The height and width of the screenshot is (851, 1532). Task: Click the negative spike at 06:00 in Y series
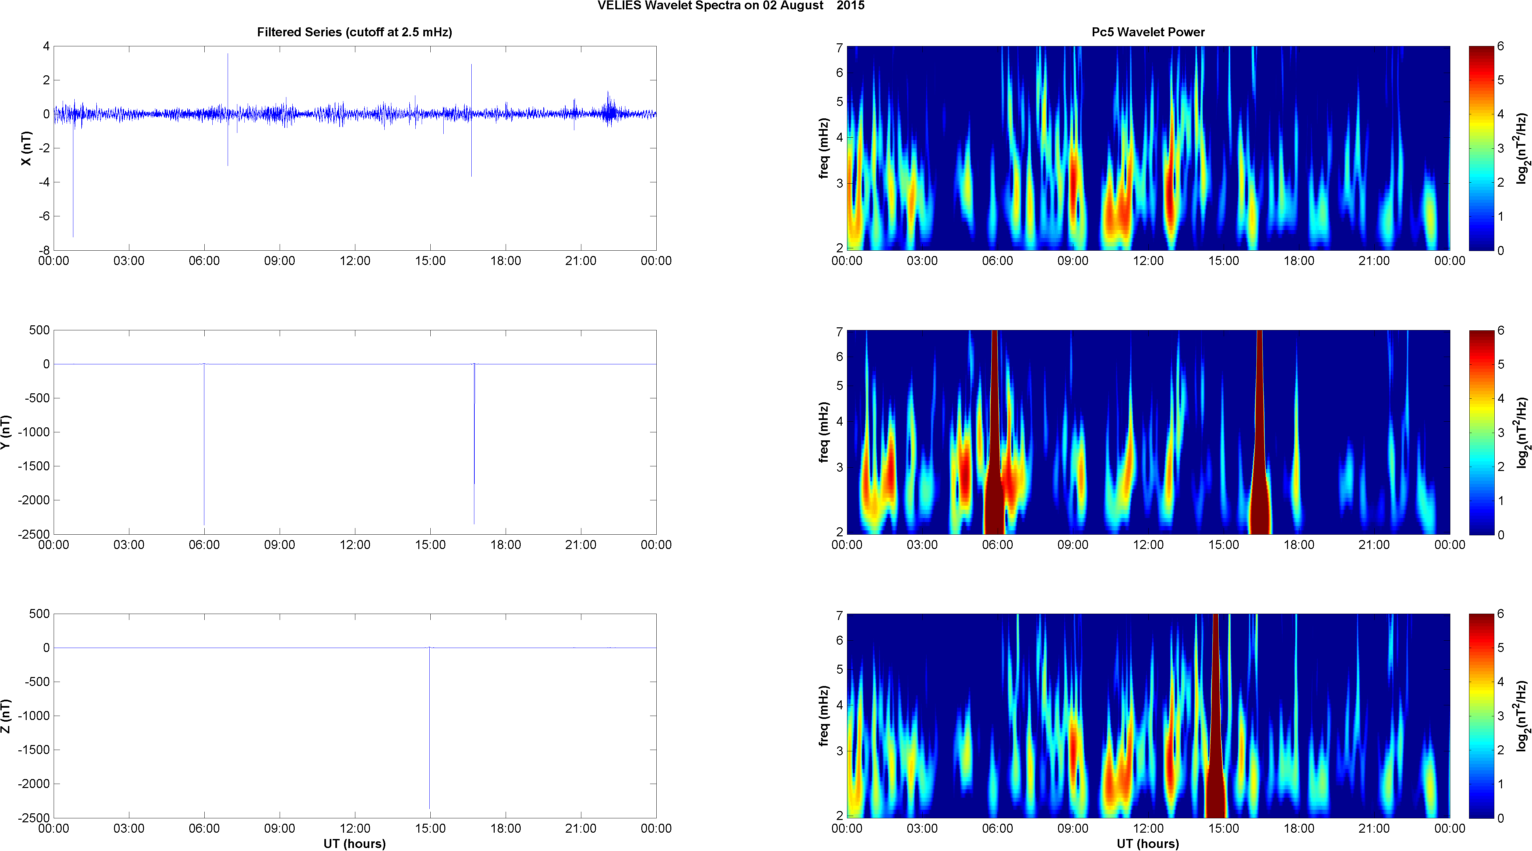(x=204, y=444)
